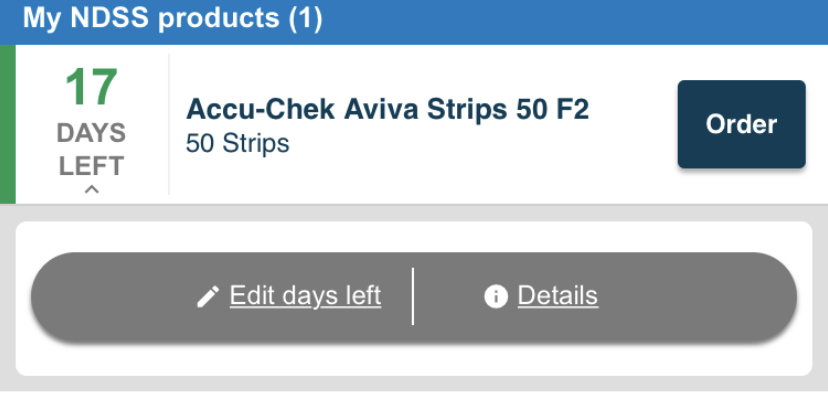This screenshot has width=828, height=394.
Task: Click the word LEFT above the chevron
Action: click(x=91, y=166)
